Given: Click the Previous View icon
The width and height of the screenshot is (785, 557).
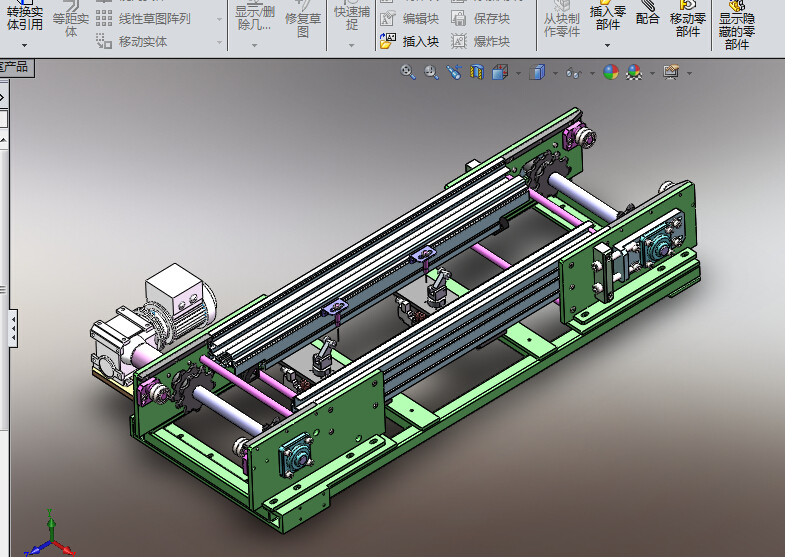Looking at the screenshot, I should coord(454,73).
